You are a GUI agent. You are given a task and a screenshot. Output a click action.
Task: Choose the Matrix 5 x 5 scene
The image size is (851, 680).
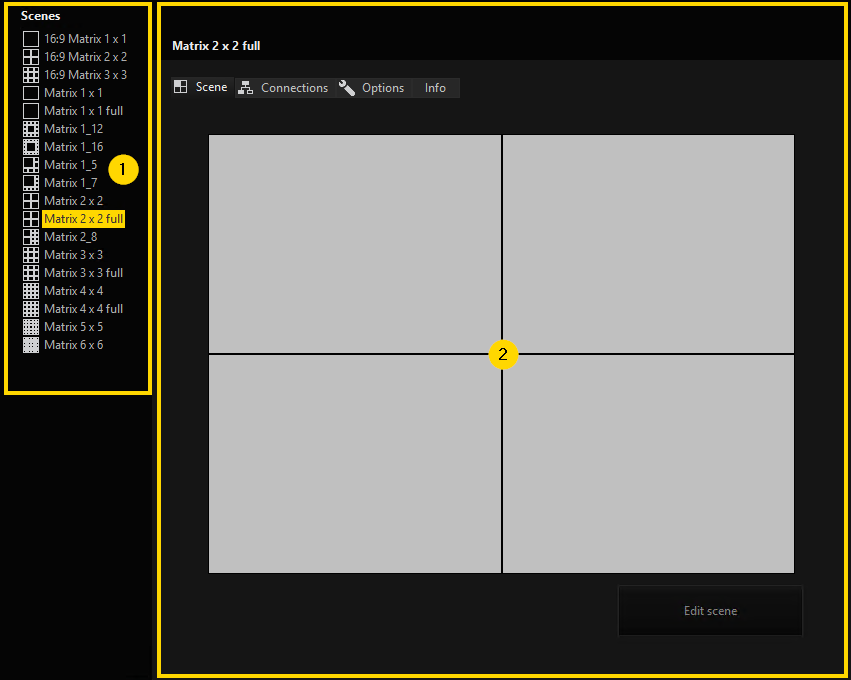pos(73,327)
